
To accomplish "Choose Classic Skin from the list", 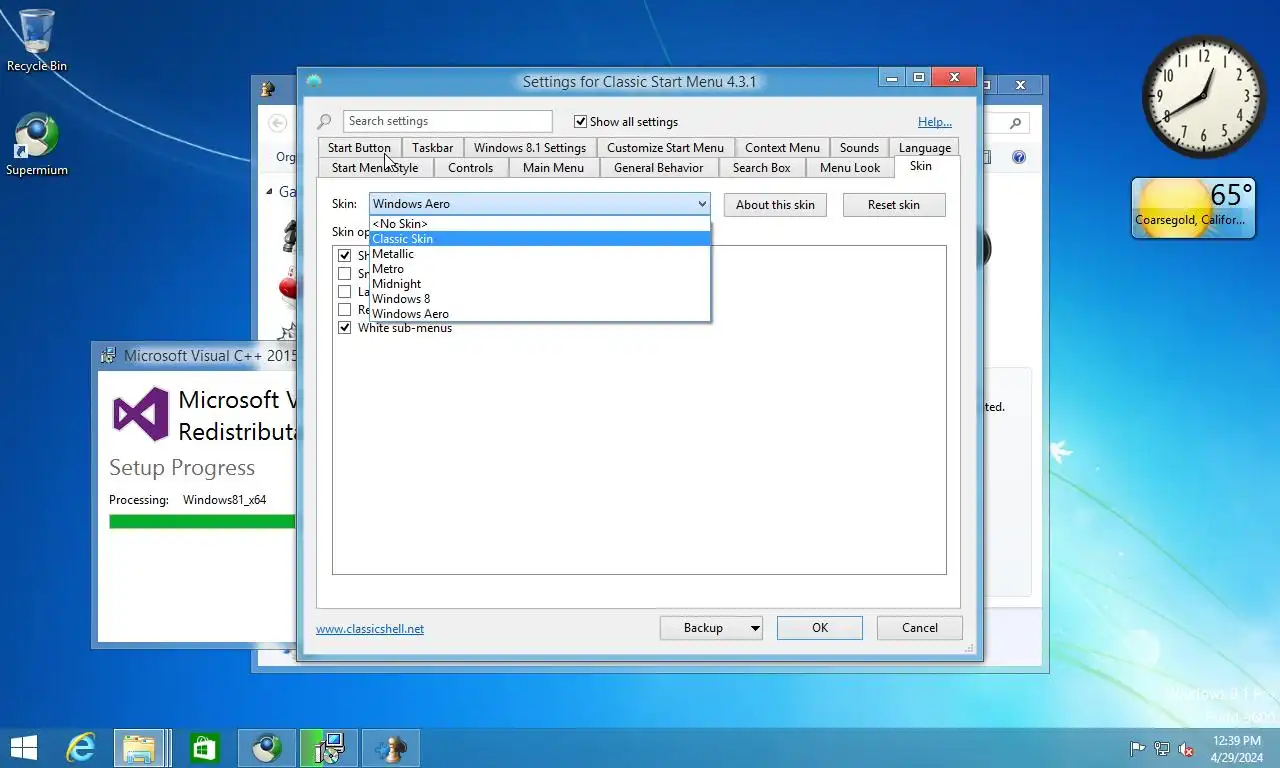I will pyautogui.click(x=540, y=239).
